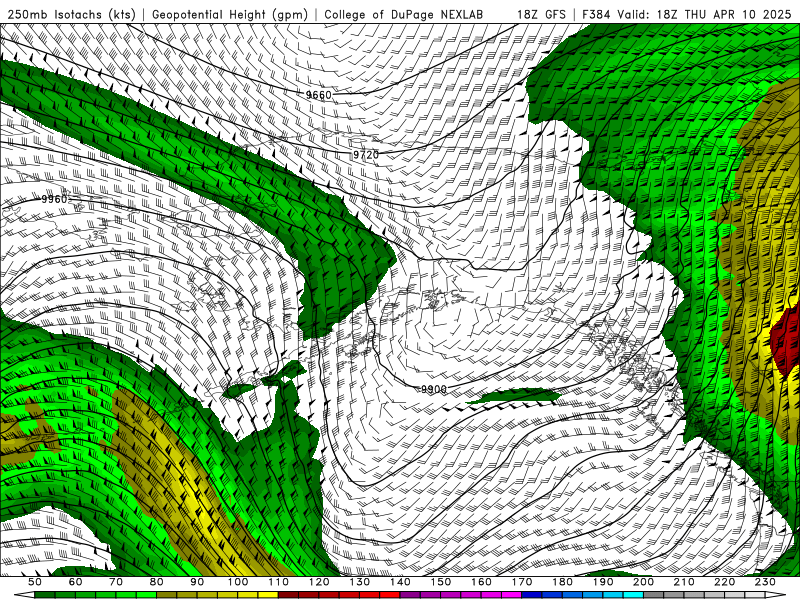This screenshot has height=600, width=800.
Task: Select the dark blue swatch just right of 170
Action: pos(532,595)
